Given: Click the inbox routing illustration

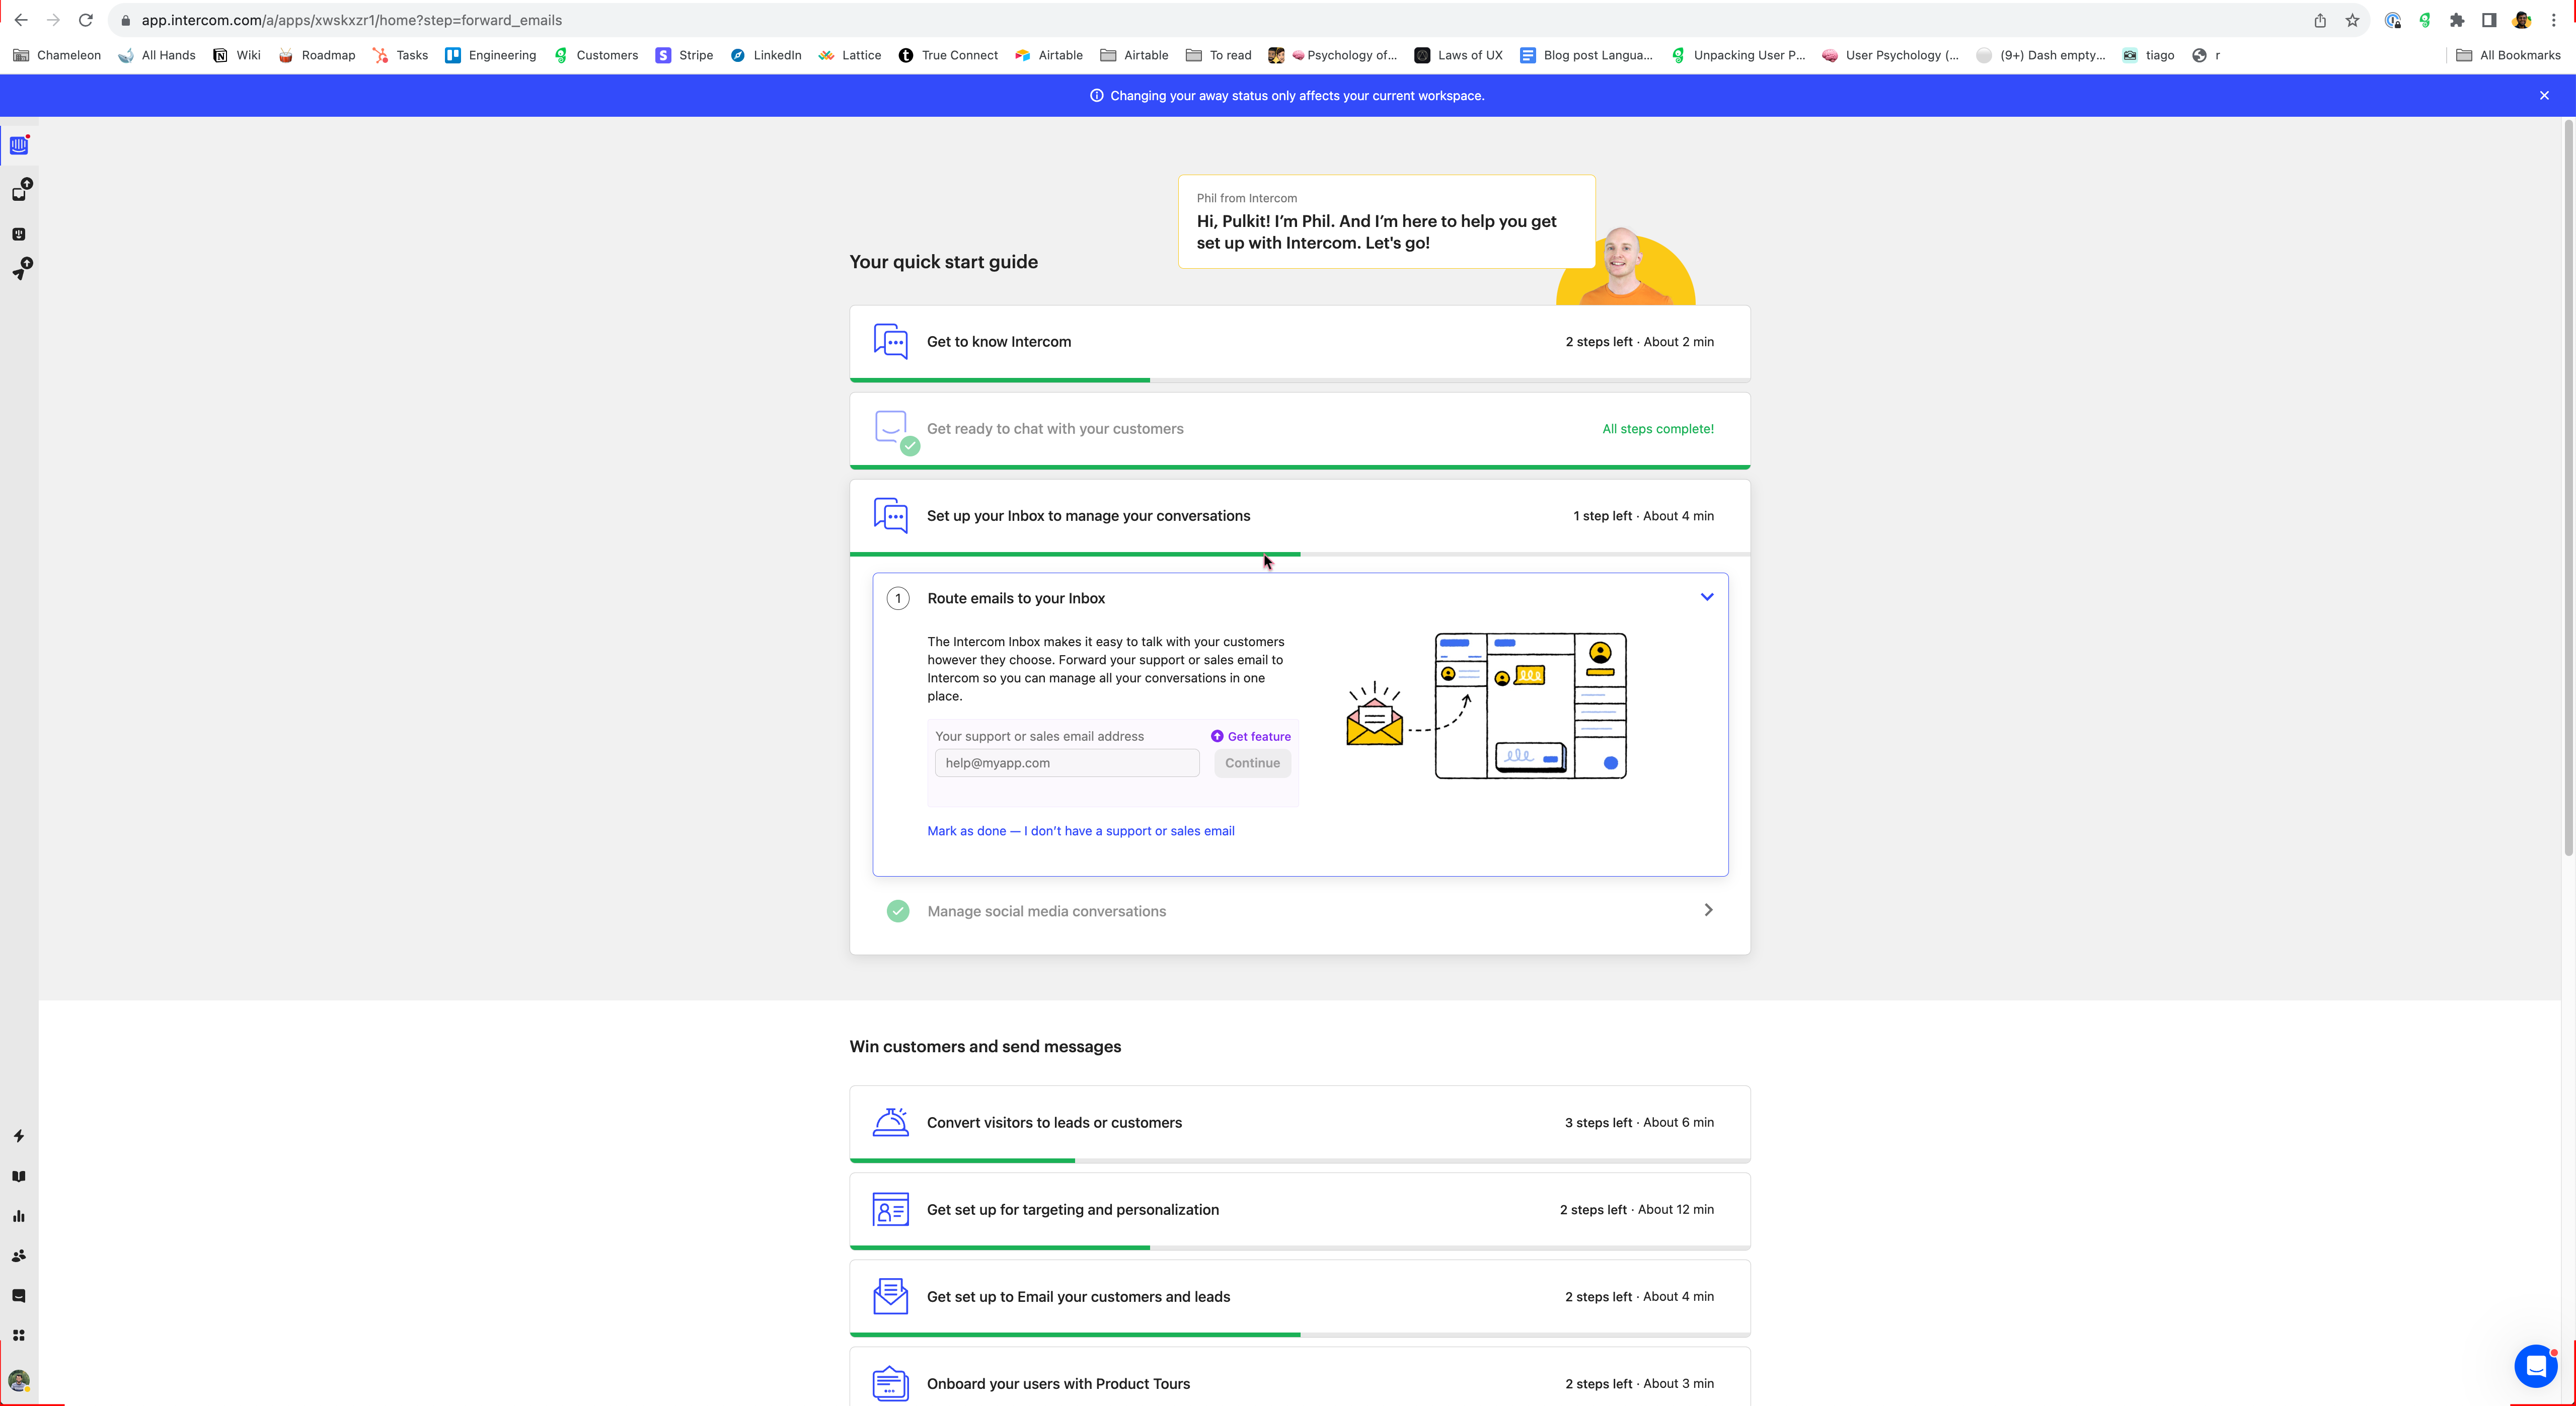Looking at the screenshot, I should 1486,706.
